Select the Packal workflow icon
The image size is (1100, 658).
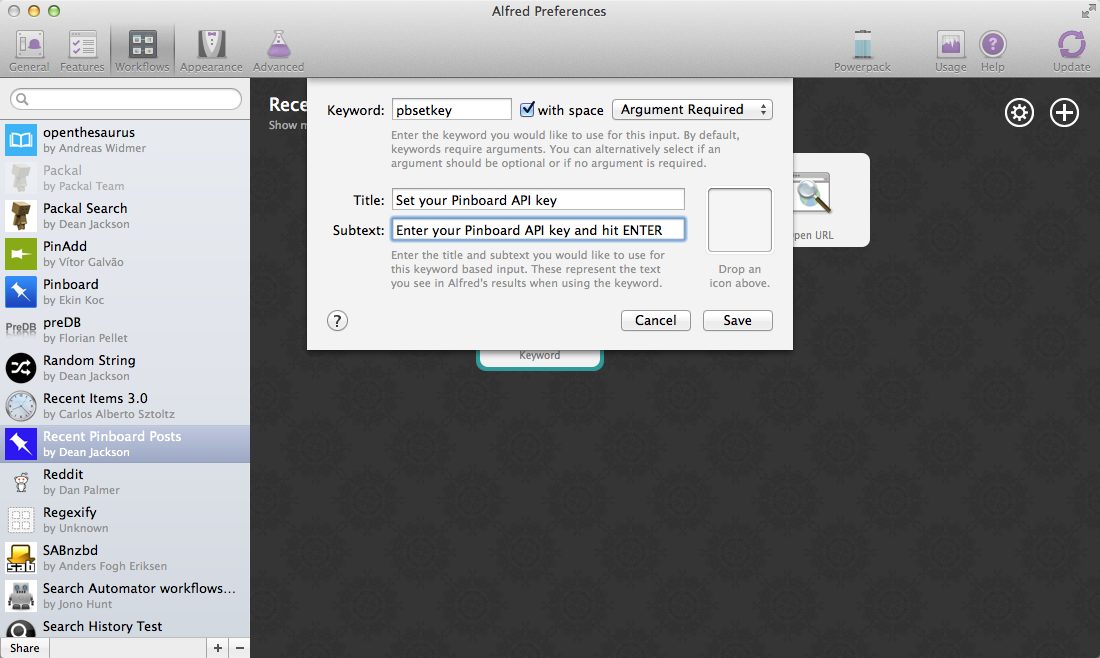pyautogui.click(x=20, y=177)
